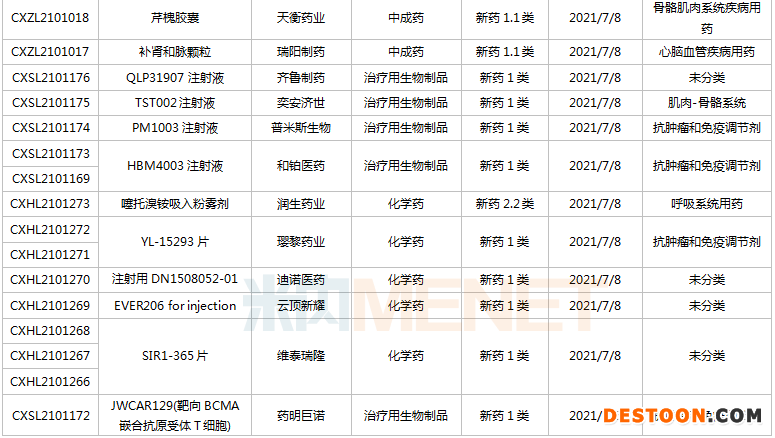This screenshot has width=775, height=438.
Task: Select acceptance number CXSL2101175
Action: 51,103
